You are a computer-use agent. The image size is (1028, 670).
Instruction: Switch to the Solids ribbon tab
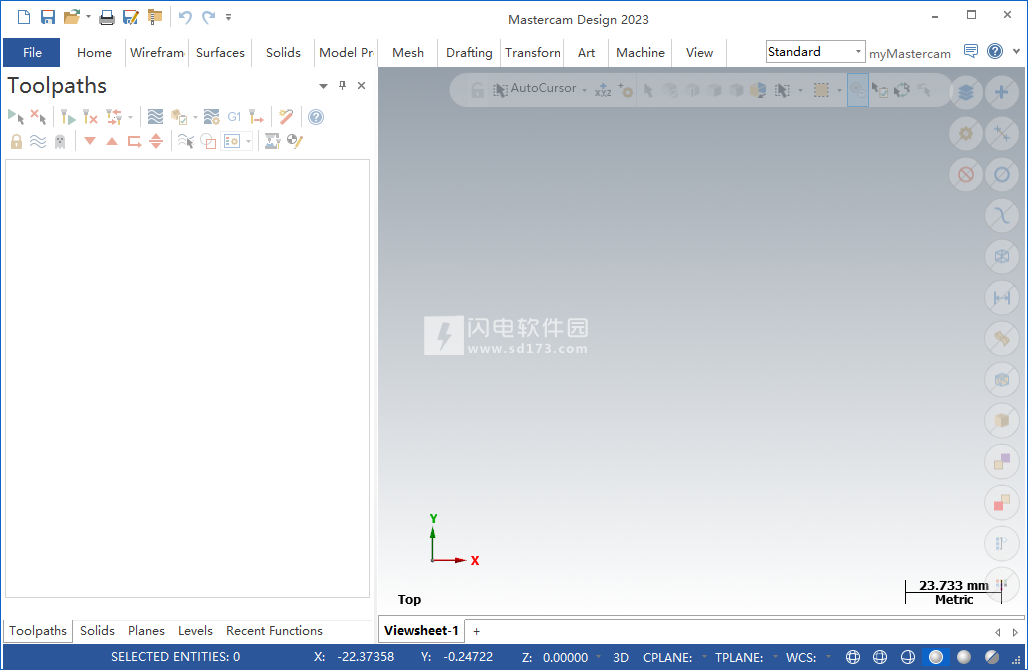(283, 52)
